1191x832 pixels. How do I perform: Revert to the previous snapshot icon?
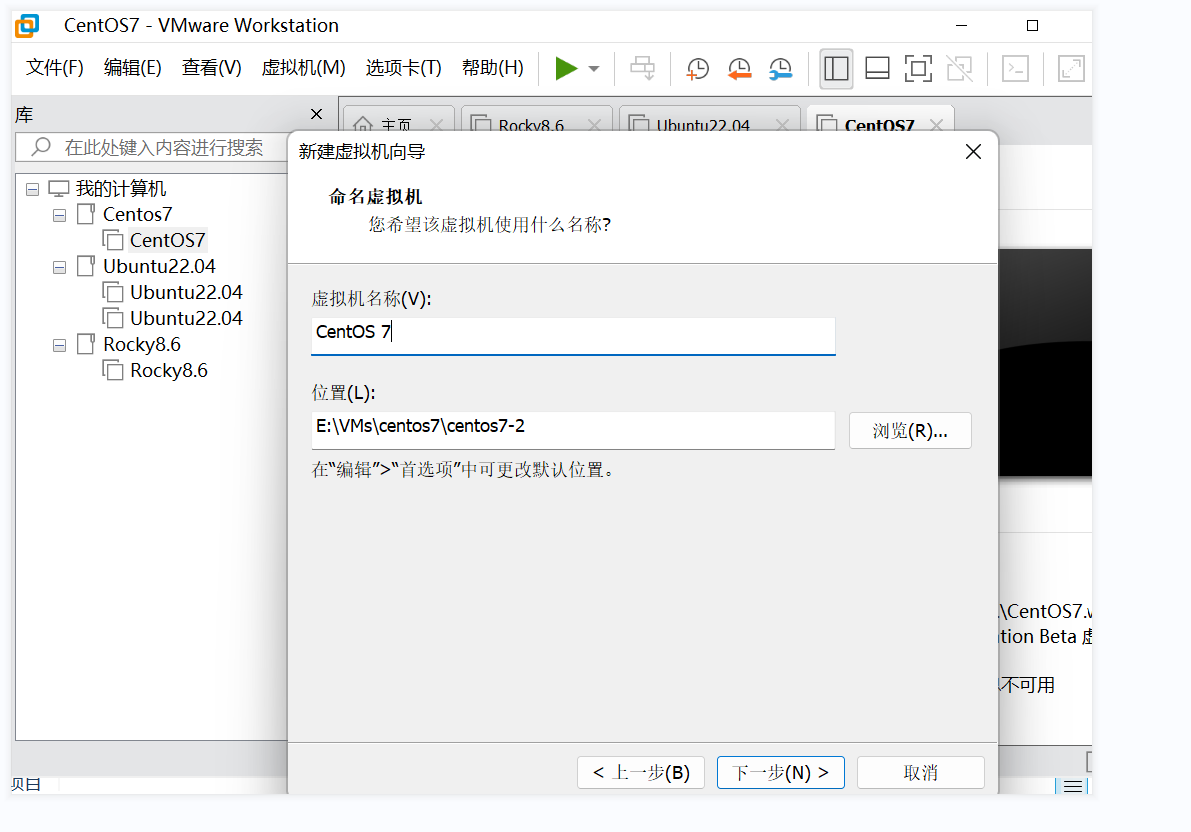pos(739,68)
